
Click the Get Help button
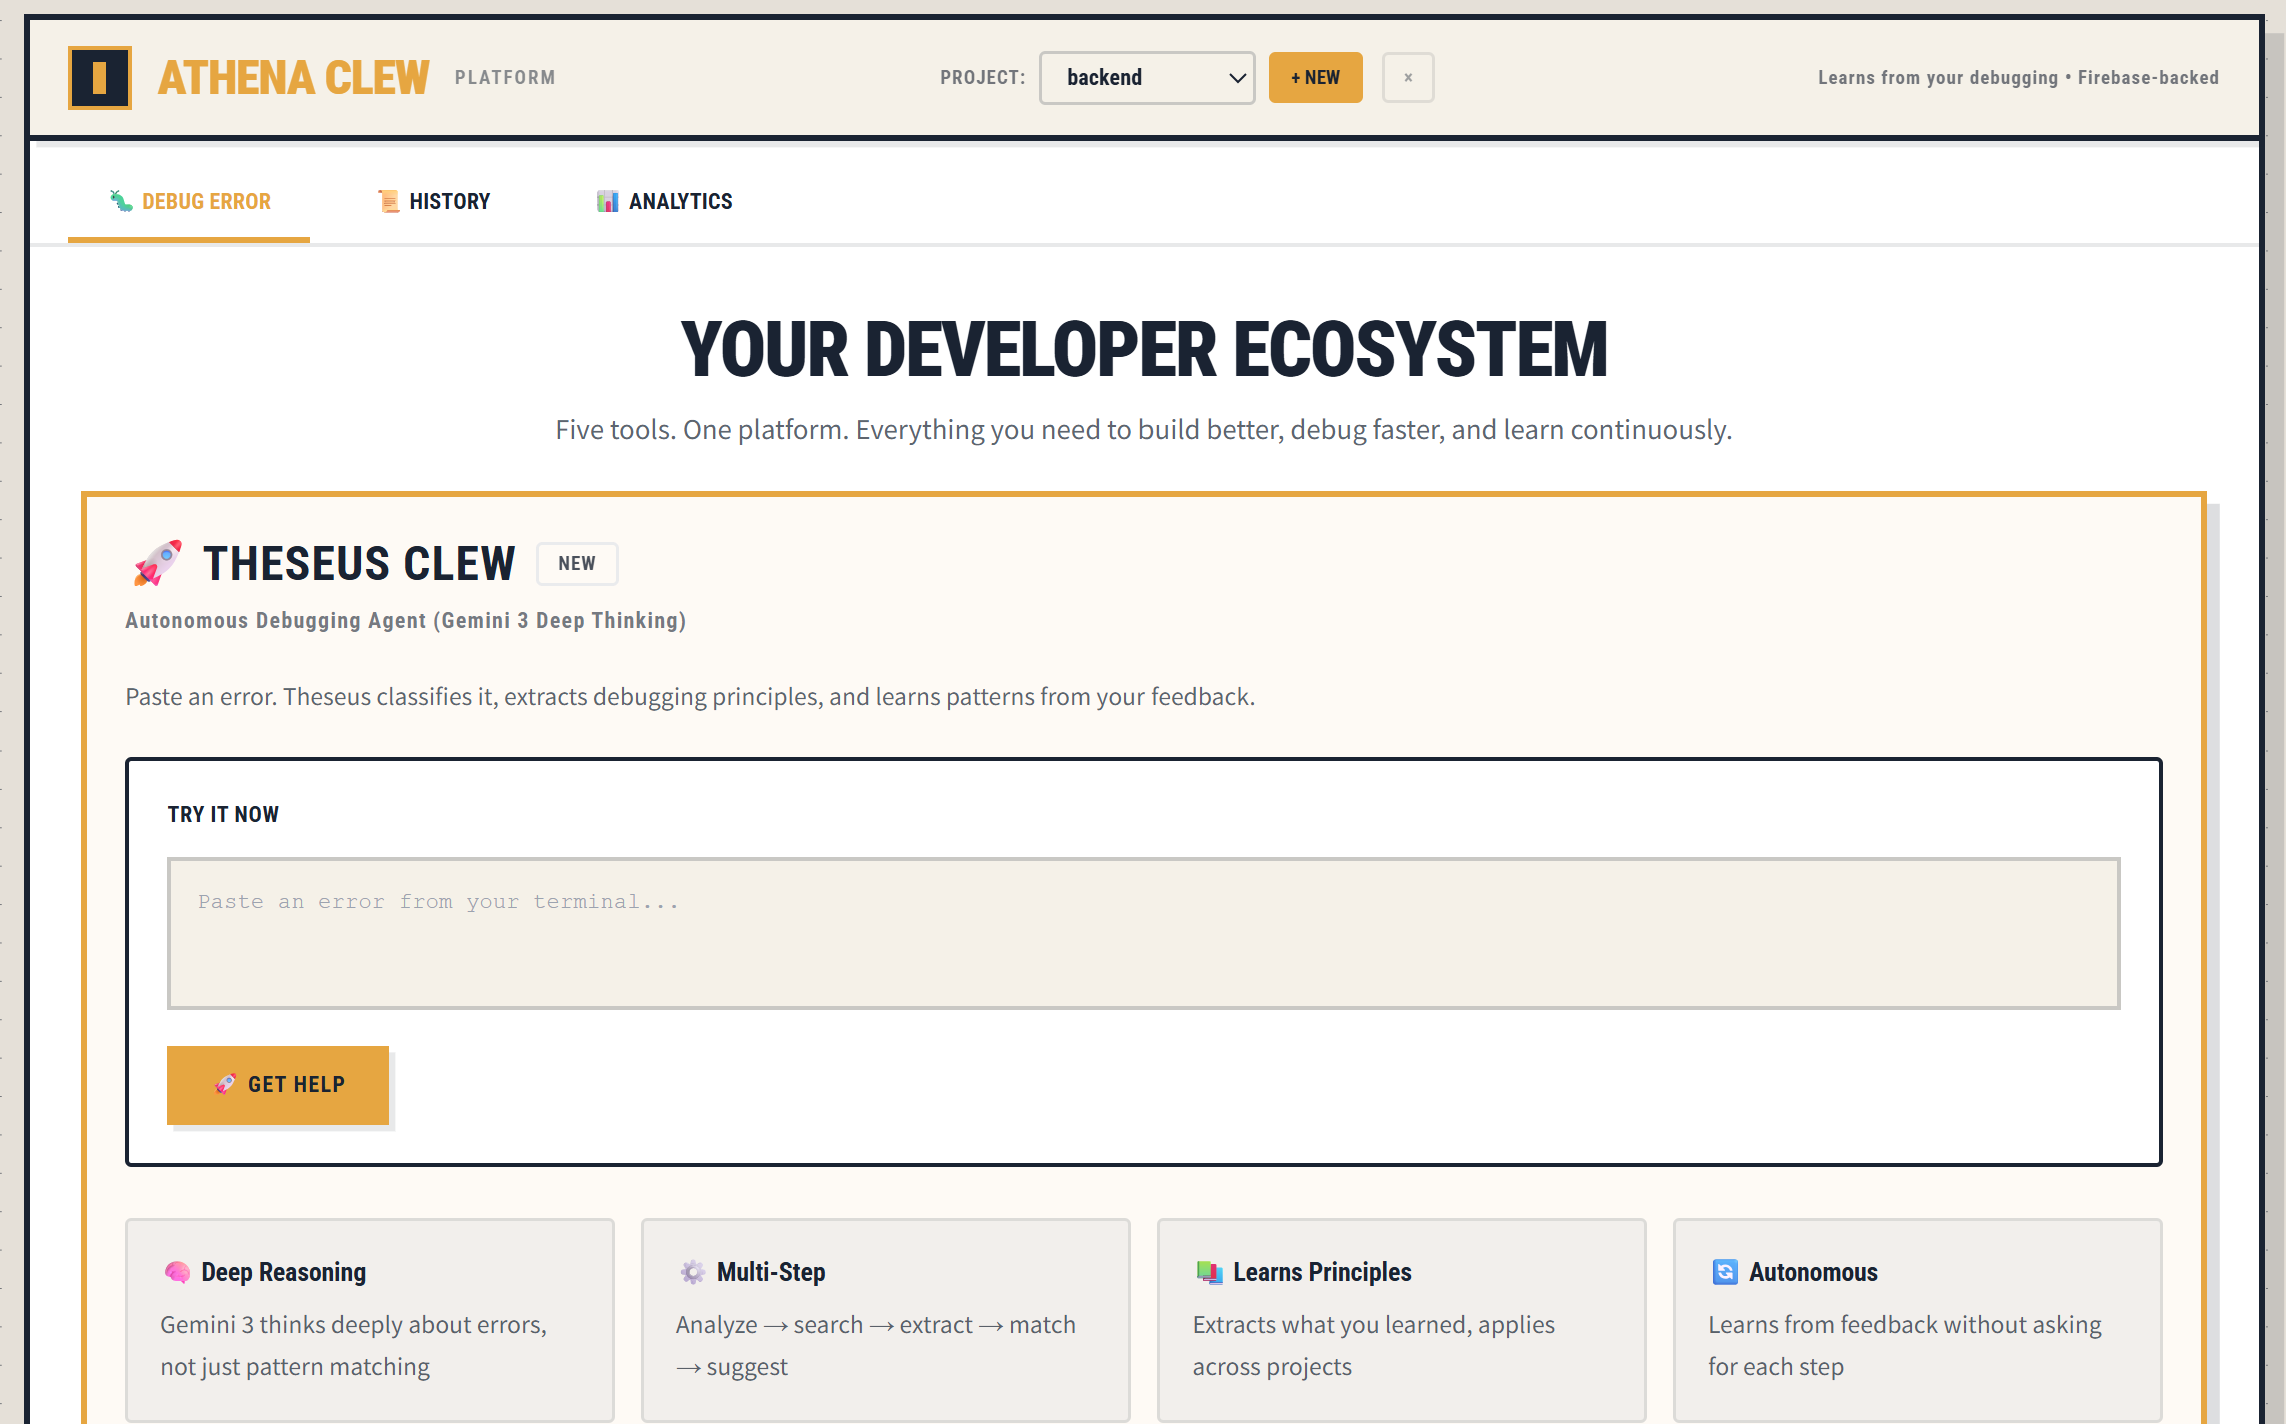pos(278,1085)
